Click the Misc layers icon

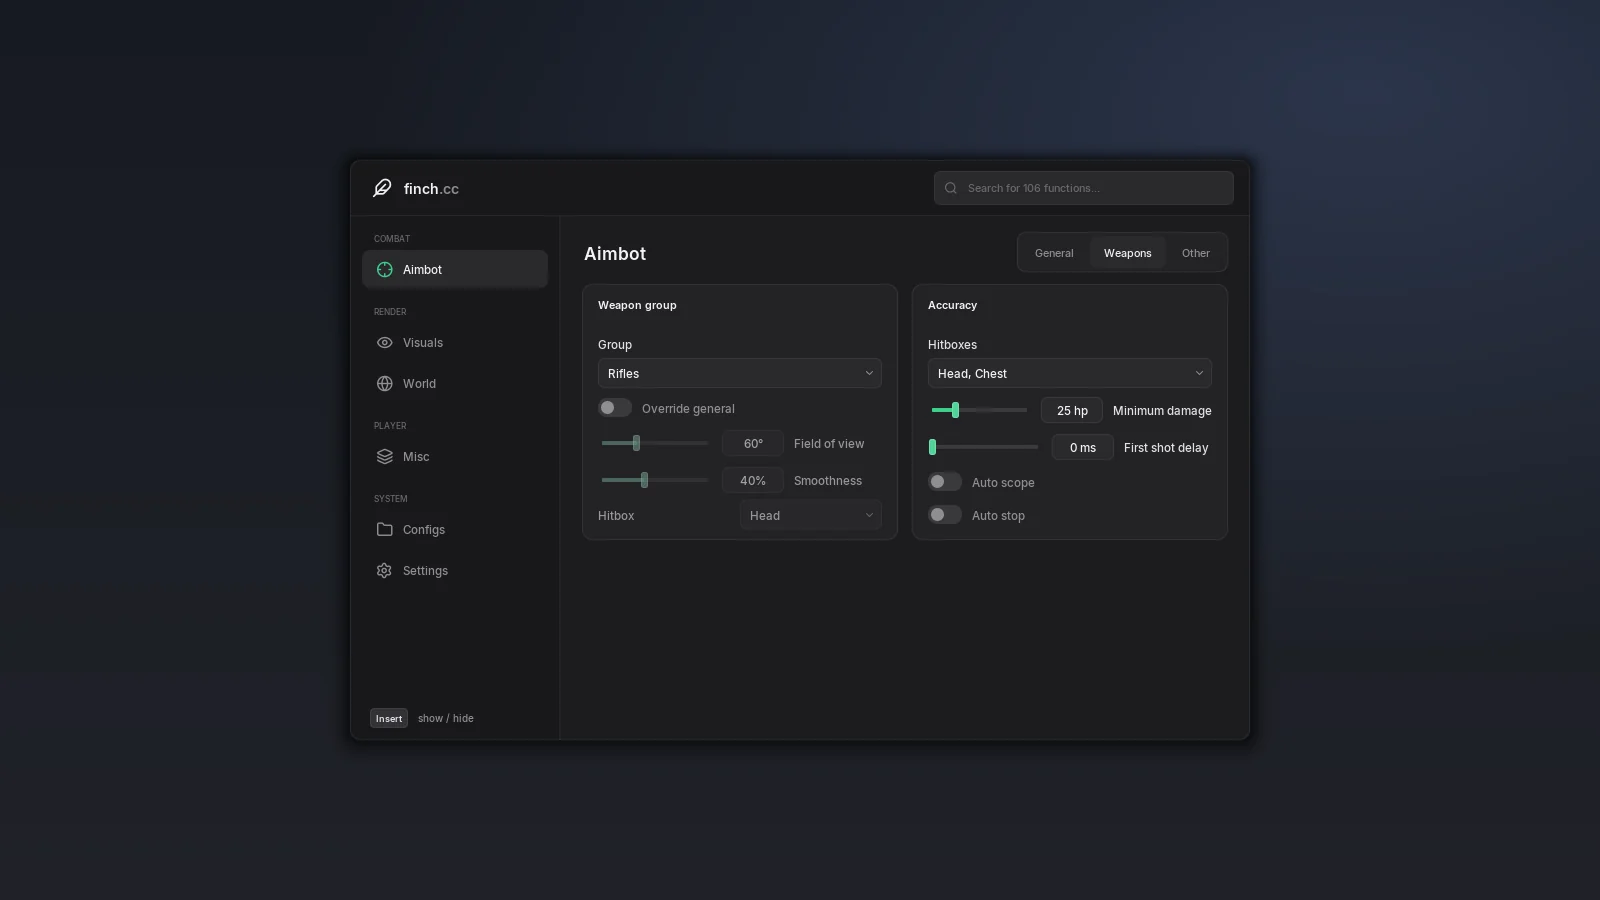click(x=384, y=456)
